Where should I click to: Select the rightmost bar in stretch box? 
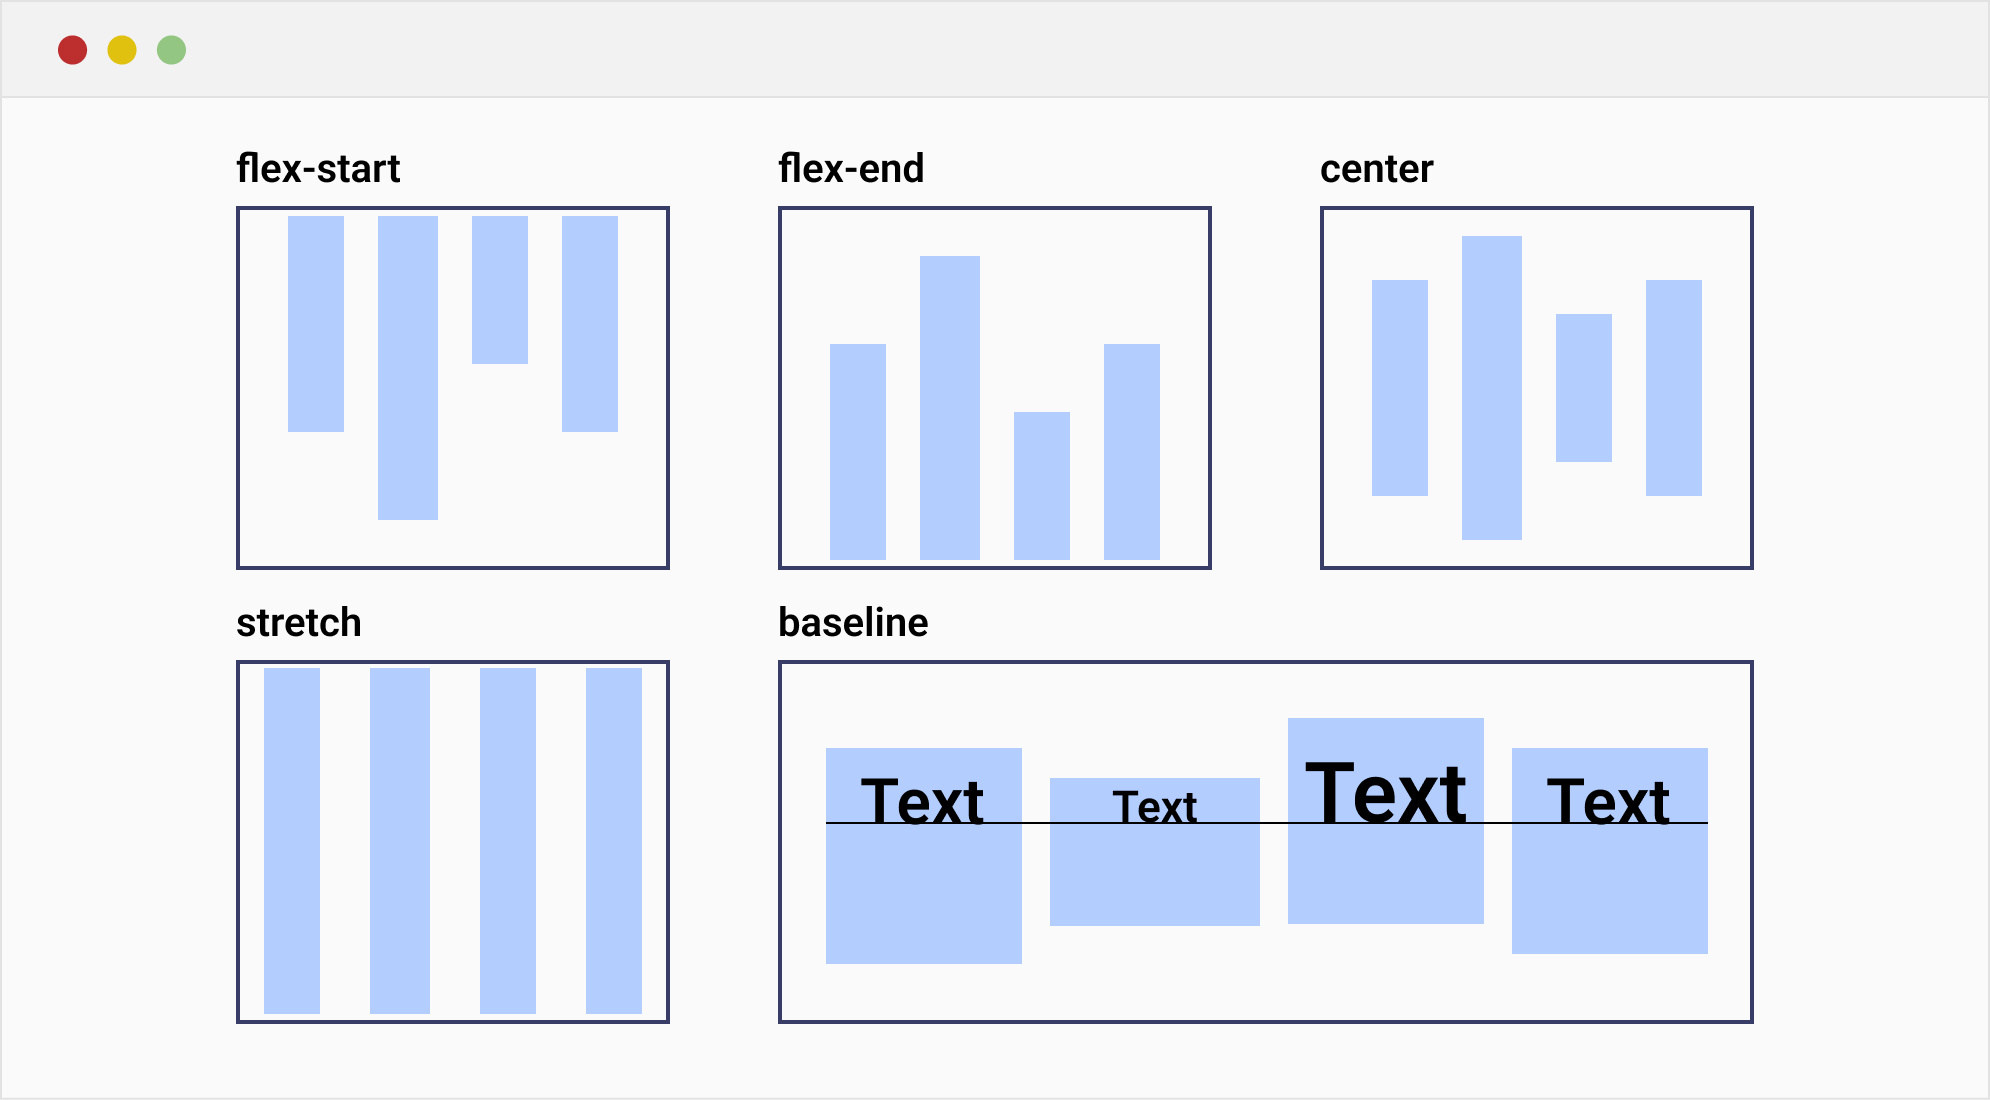click(x=614, y=840)
